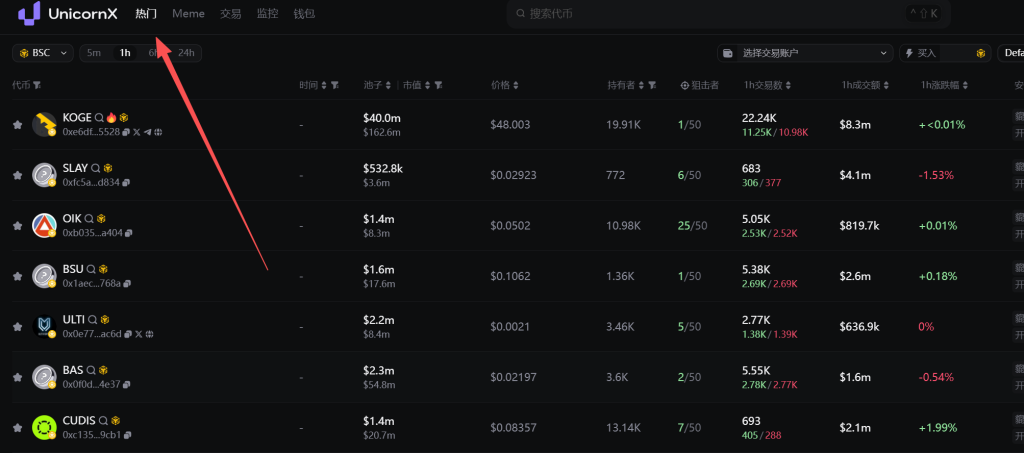Screen dimensions: 1024x453
Task: Toggle favorite star for BAS
Action: click(x=17, y=377)
